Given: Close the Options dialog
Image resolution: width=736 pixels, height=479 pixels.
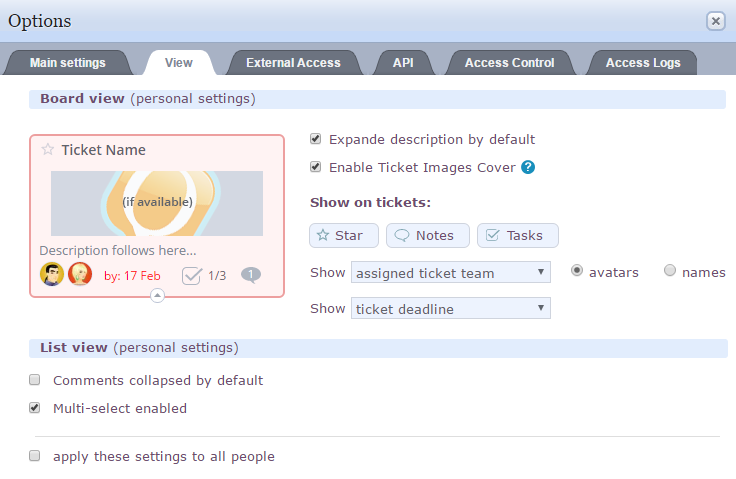Looking at the screenshot, I should click(715, 21).
